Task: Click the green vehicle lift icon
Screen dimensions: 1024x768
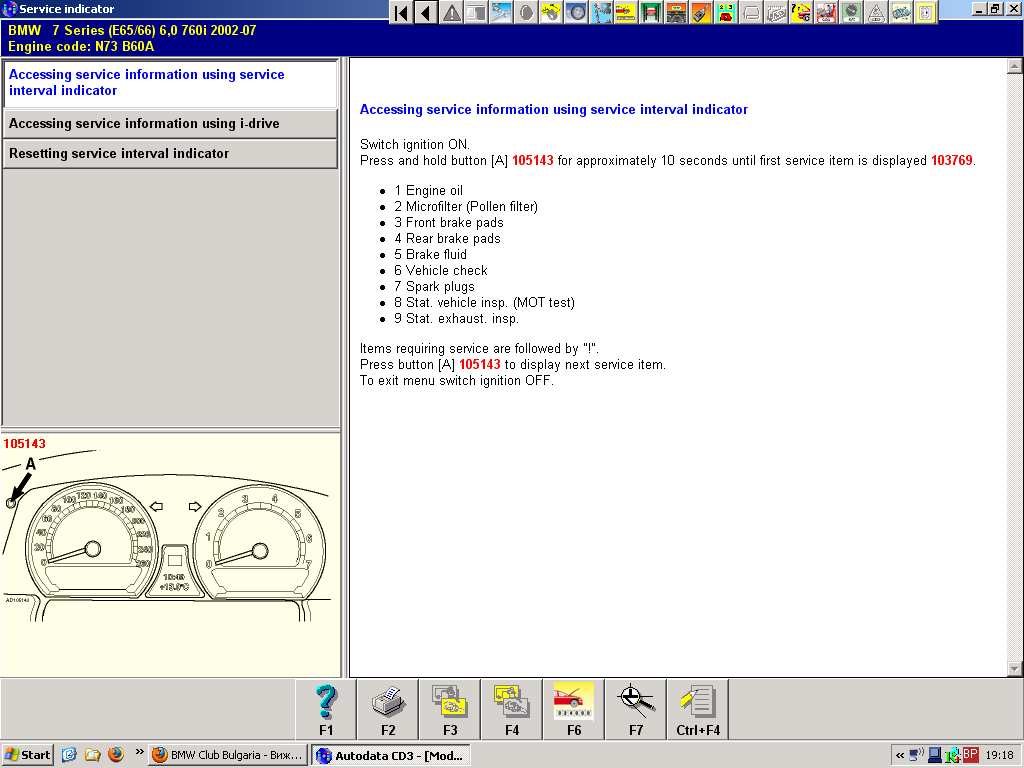Action: 651,12
